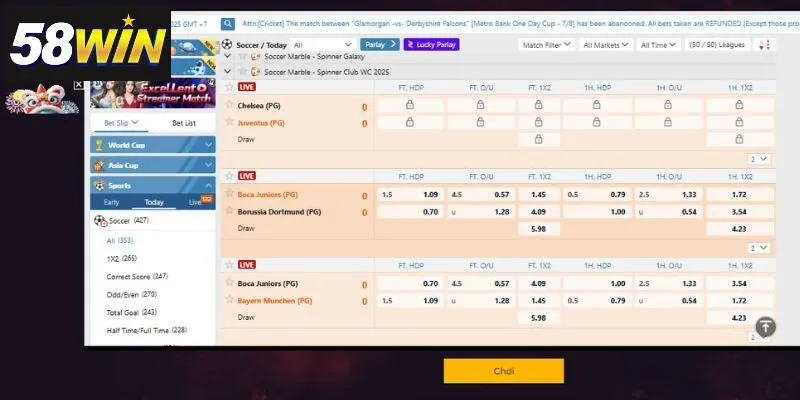The height and width of the screenshot is (400, 800).
Task: Select Odd/Even (270) in the sidebar
Action: click(131, 294)
